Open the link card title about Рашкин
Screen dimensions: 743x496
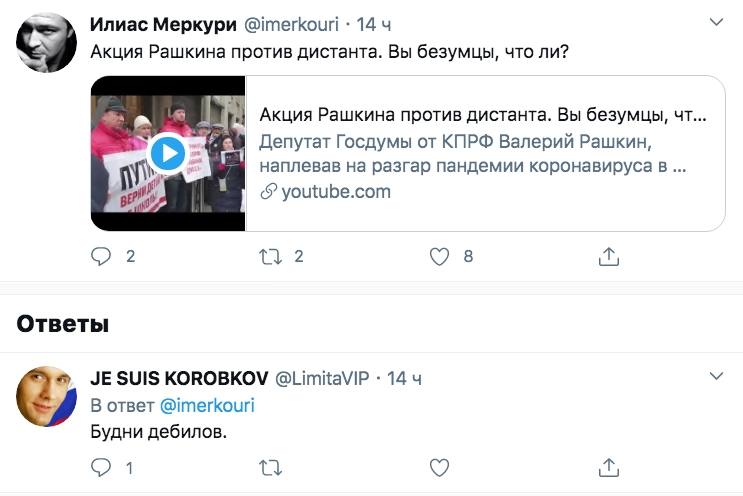point(482,113)
